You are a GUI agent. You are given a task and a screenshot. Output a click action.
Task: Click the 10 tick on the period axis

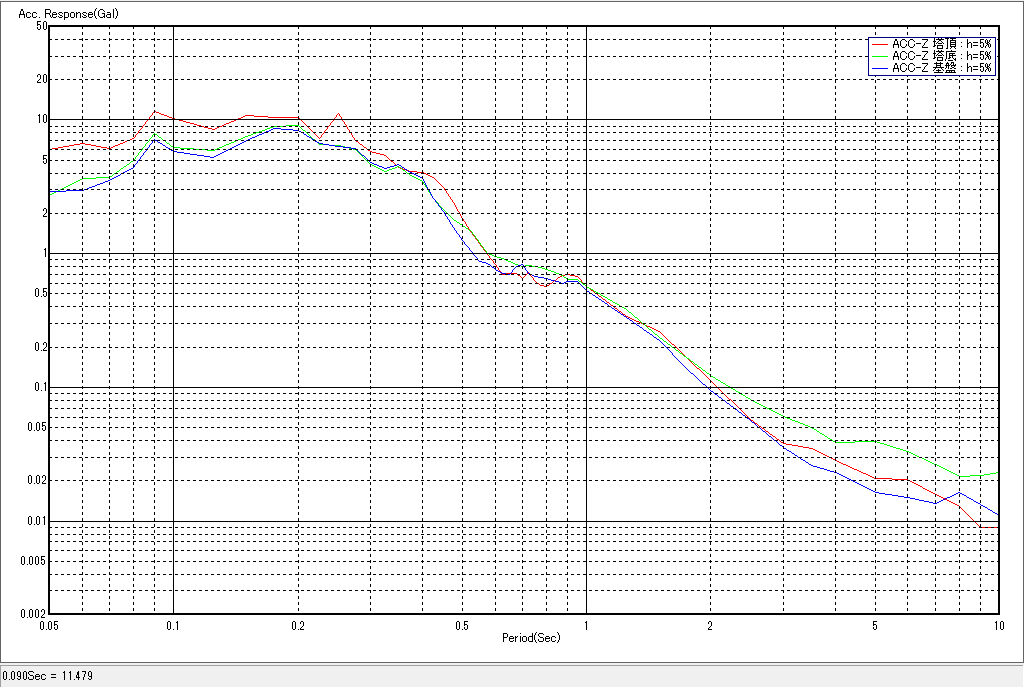(996, 625)
